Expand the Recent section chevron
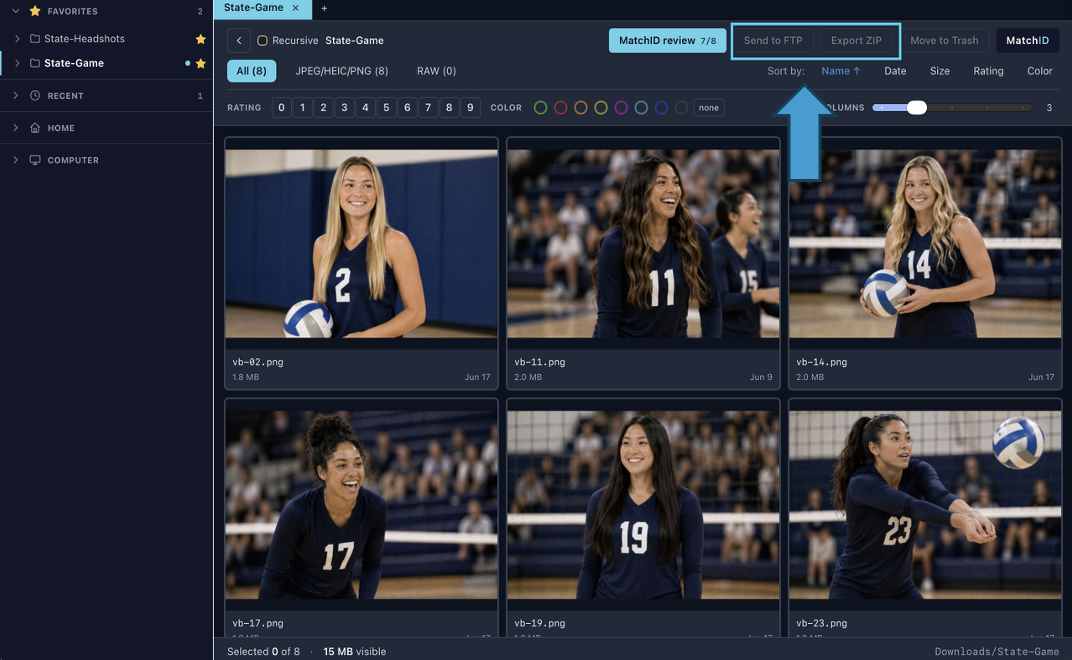 pos(16,96)
